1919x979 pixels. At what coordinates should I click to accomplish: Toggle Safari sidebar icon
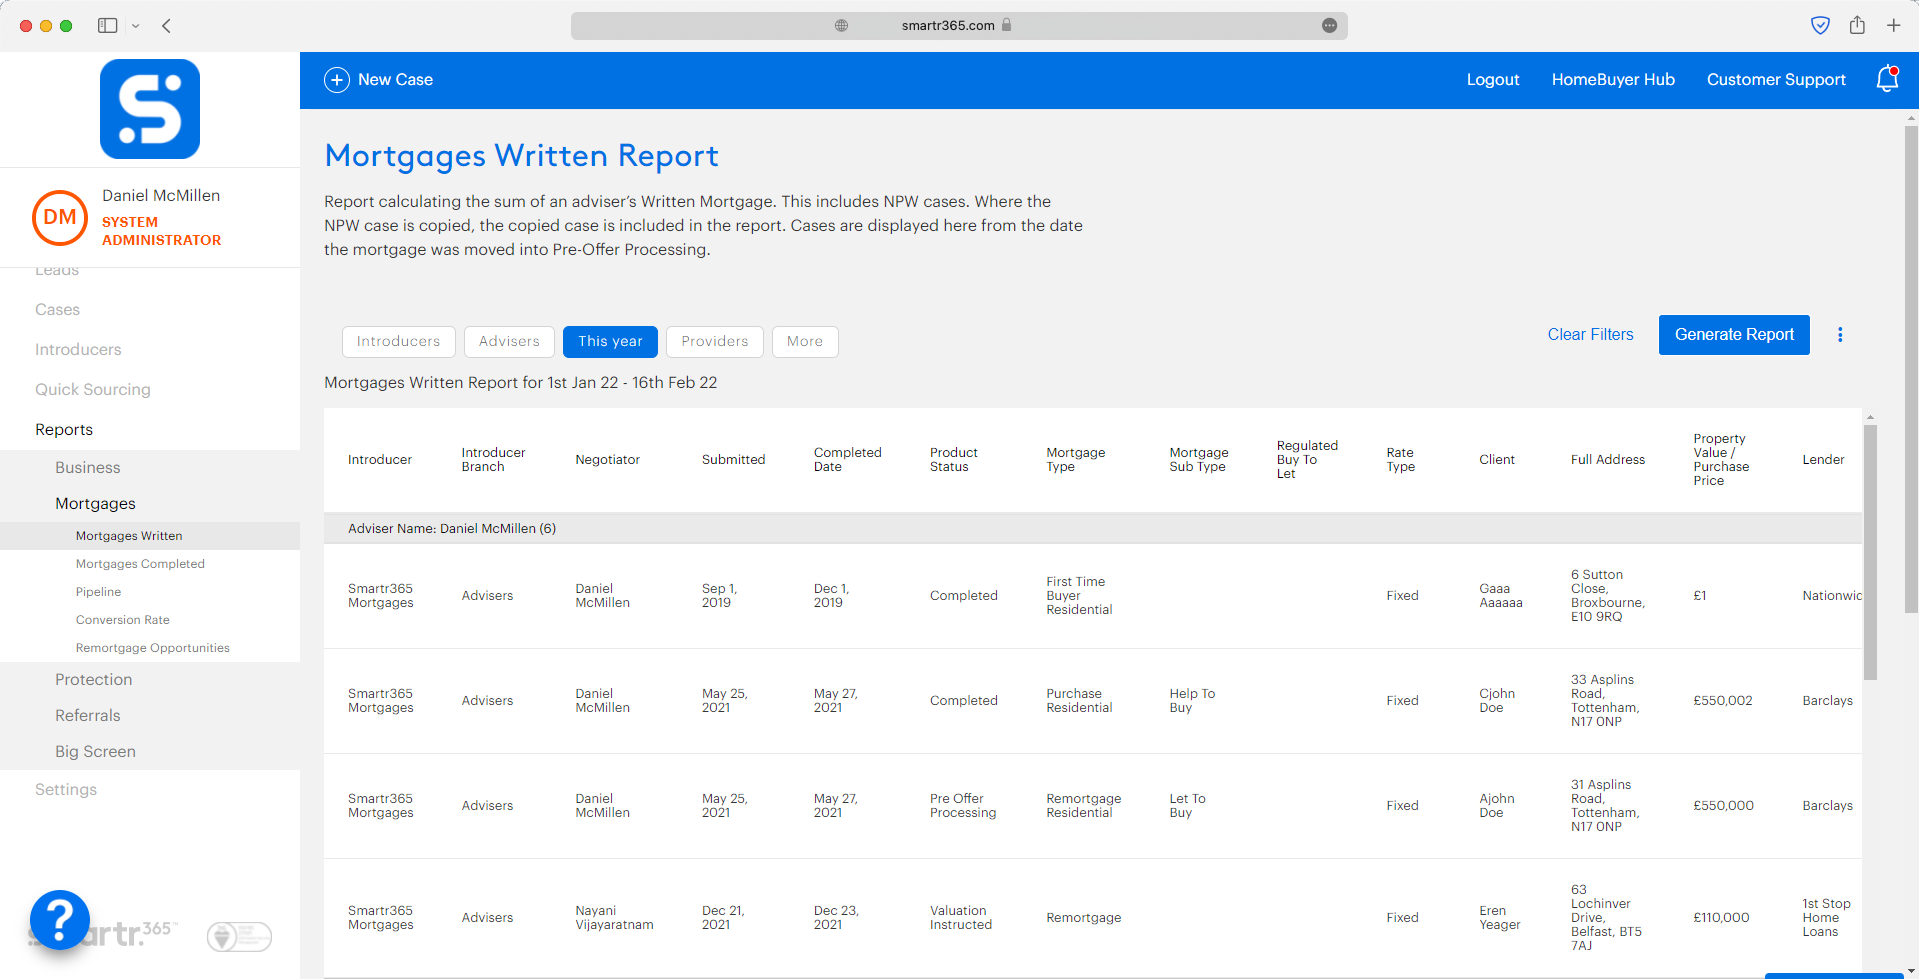tap(107, 26)
